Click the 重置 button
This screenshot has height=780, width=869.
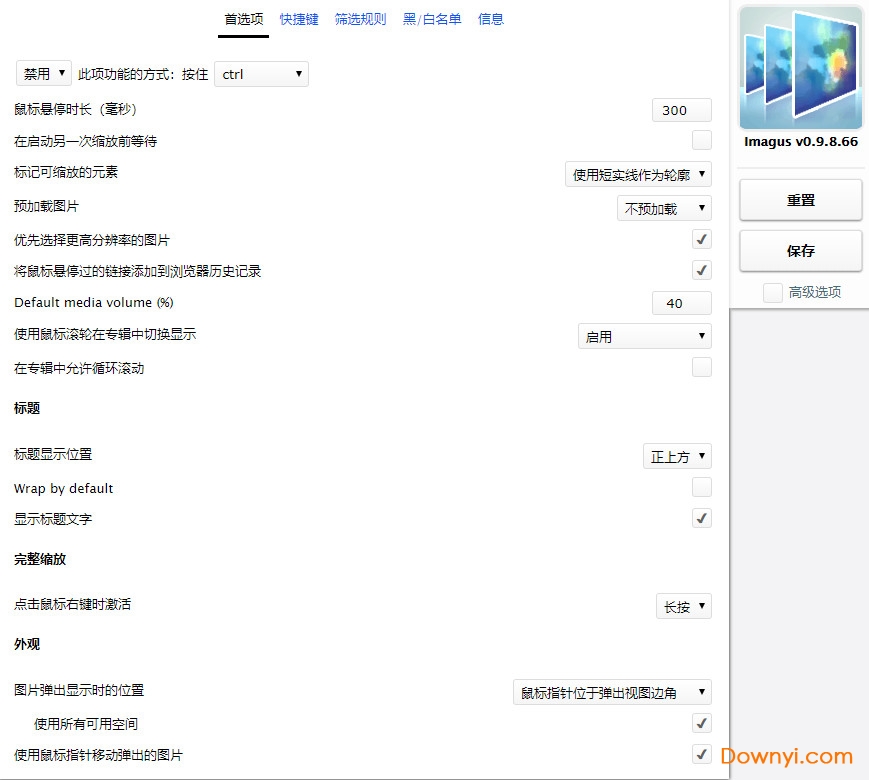[800, 200]
